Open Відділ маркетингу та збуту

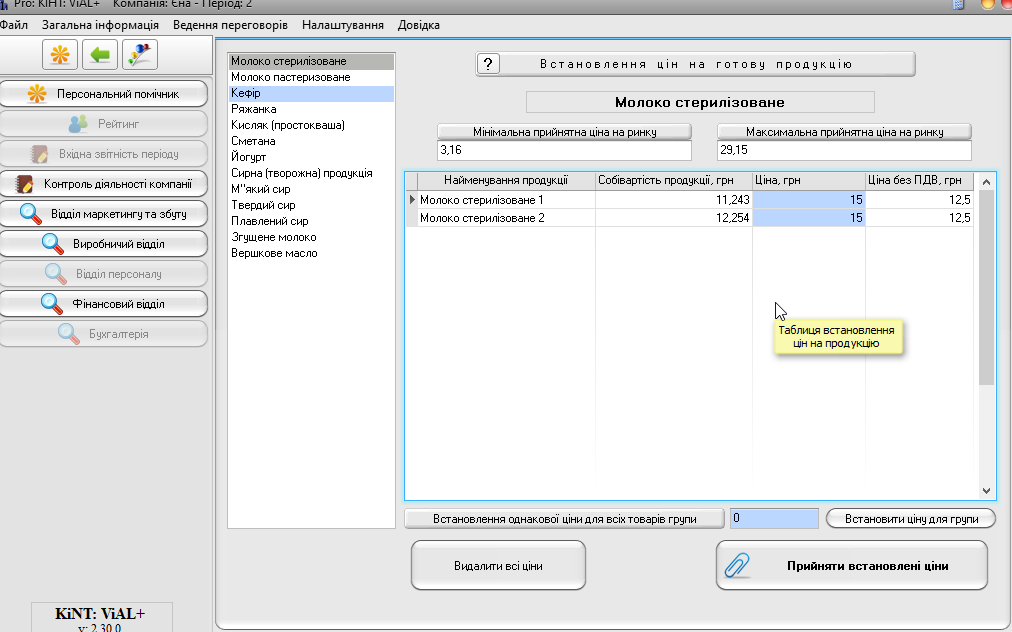[104, 214]
